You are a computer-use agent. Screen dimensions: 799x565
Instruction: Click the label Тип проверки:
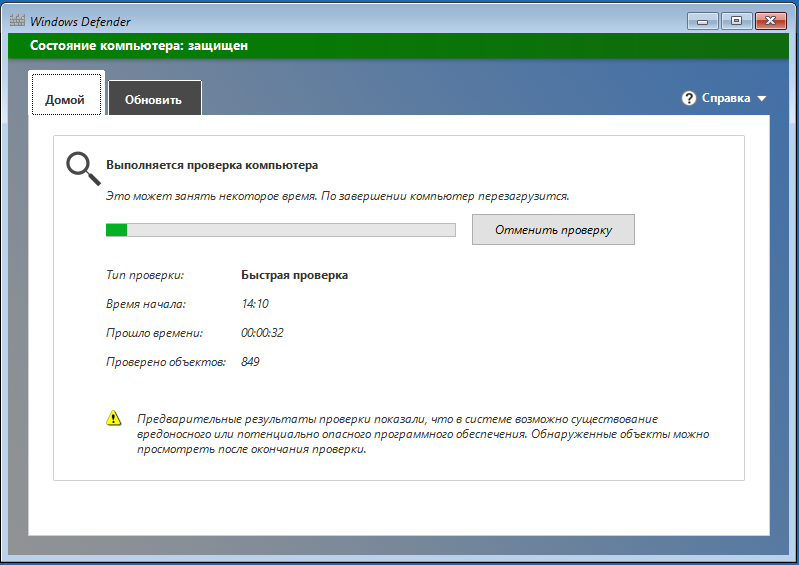145,275
